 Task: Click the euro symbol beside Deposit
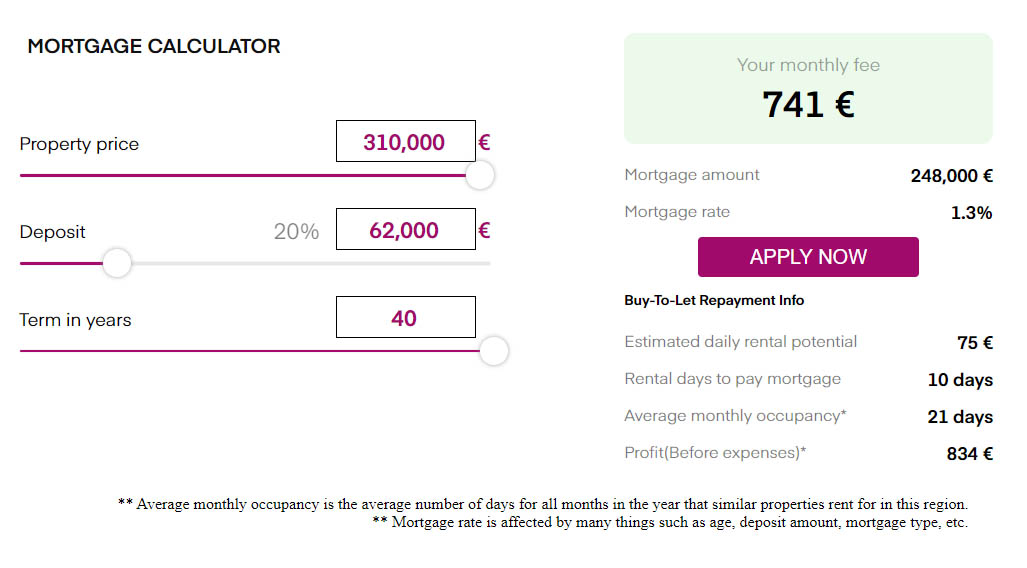point(484,231)
